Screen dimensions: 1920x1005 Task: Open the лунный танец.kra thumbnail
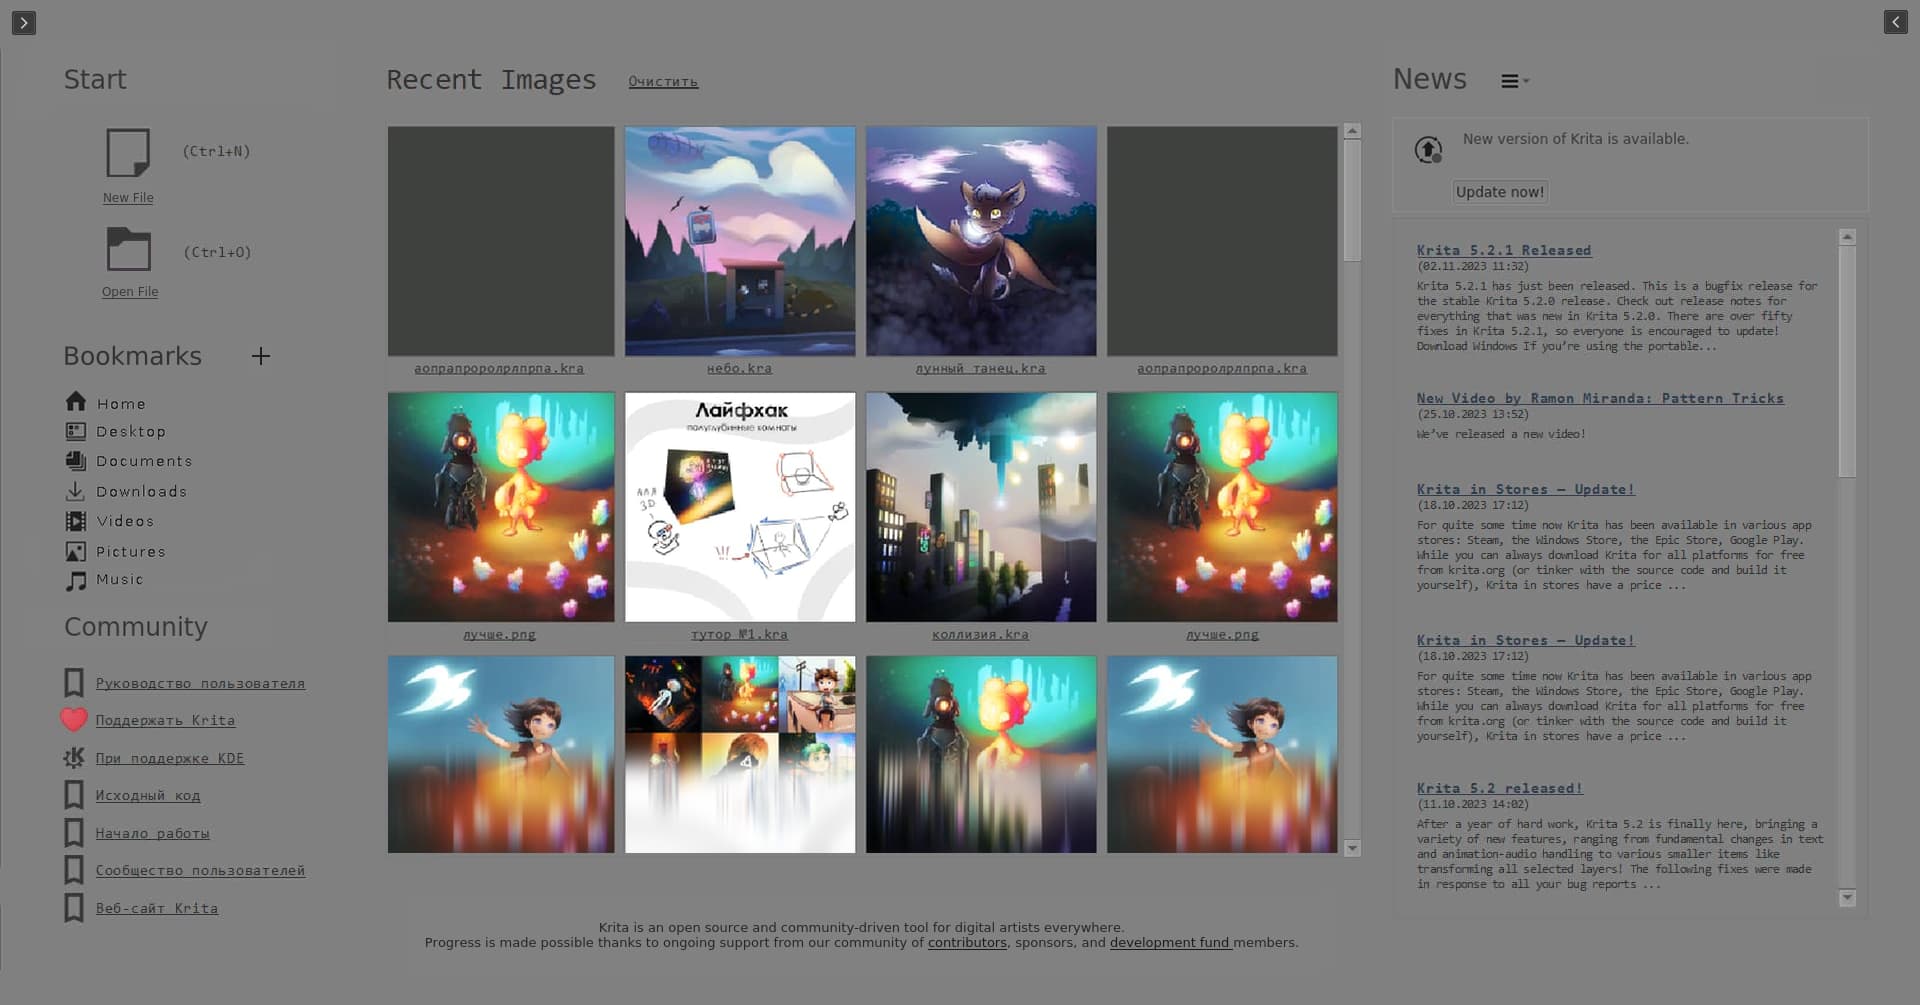981,241
